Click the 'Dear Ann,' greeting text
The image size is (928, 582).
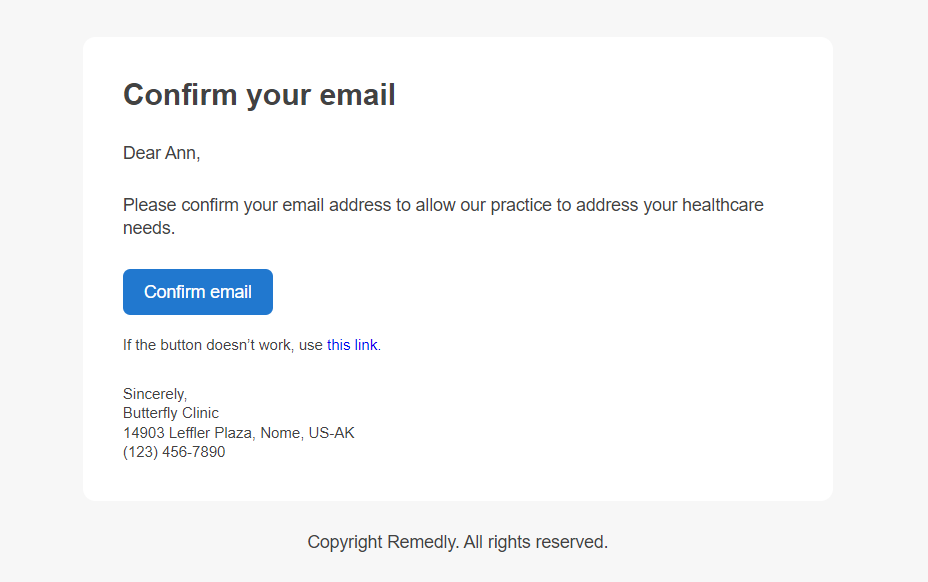pyautogui.click(x=162, y=153)
